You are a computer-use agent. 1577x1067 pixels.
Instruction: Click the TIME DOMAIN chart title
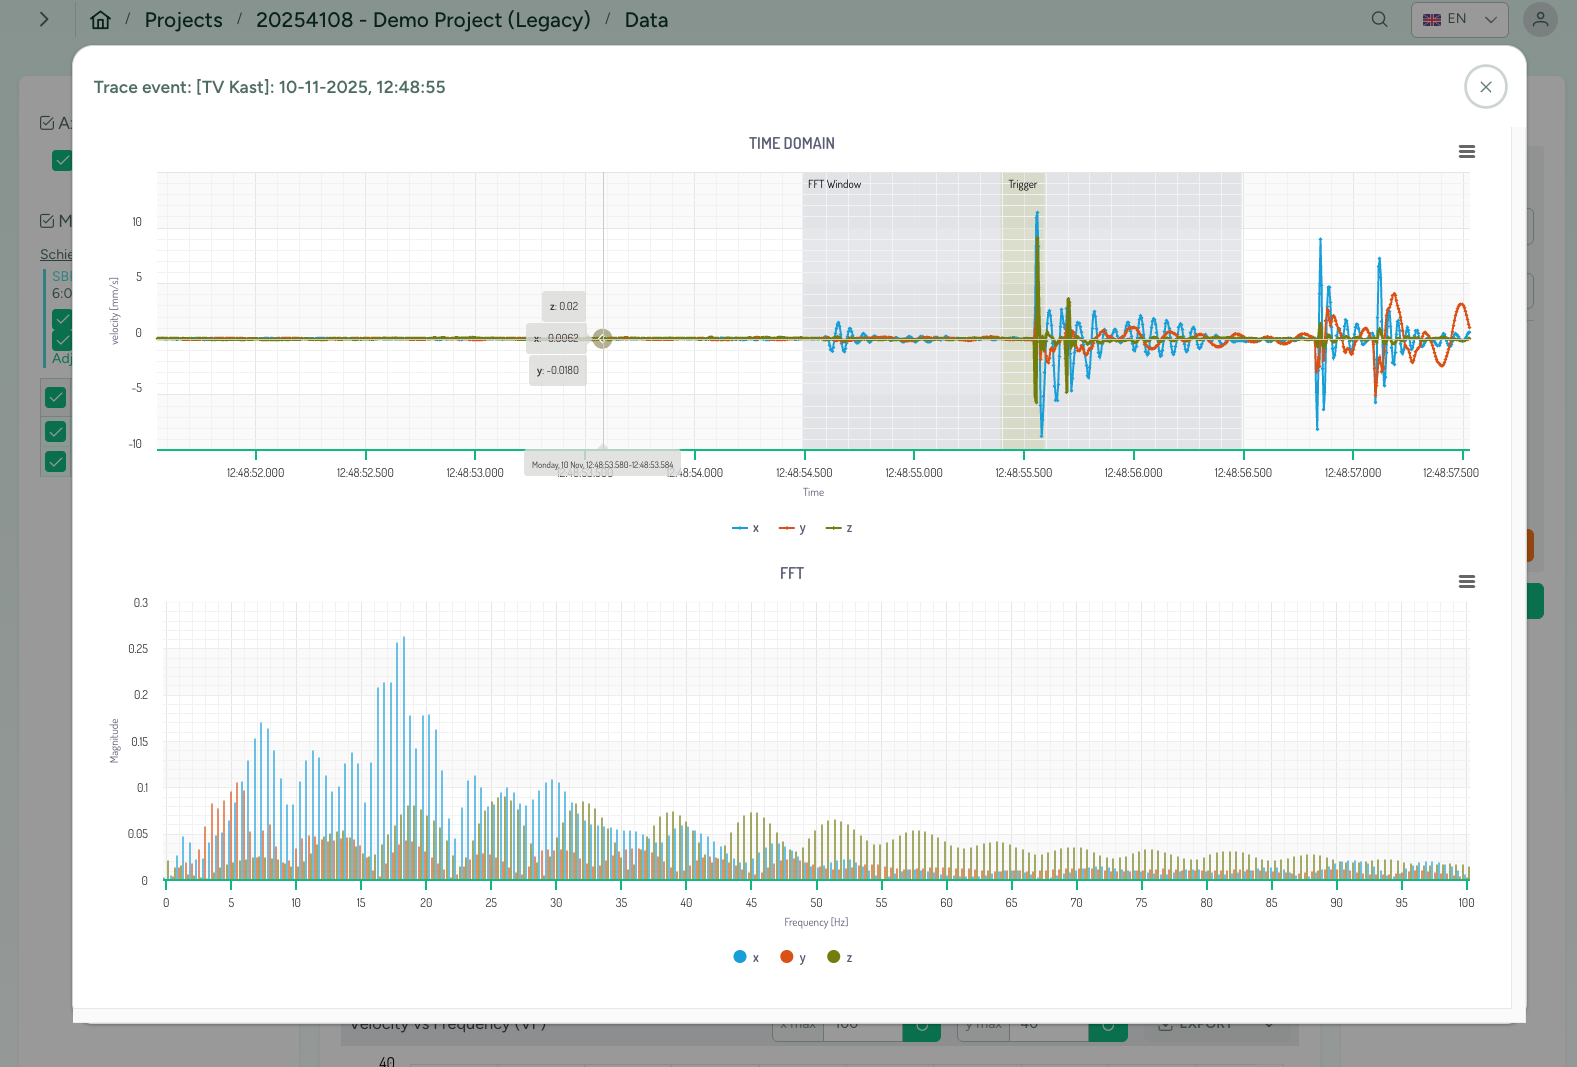pyautogui.click(x=791, y=143)
